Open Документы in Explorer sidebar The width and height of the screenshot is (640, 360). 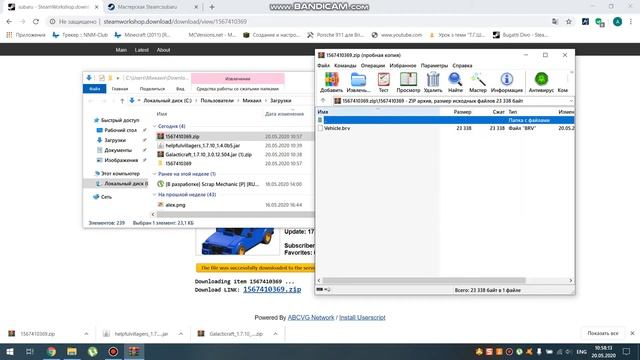coord(118,150)
